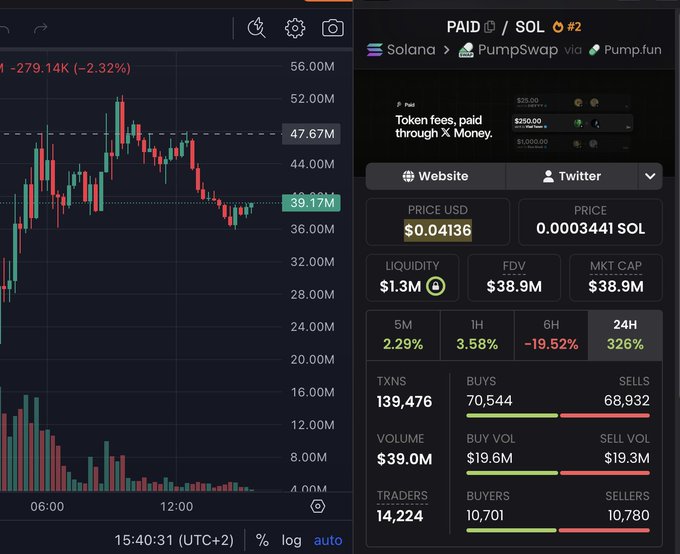
Task: Click the BUYERS 10,701 value
Action: click(485, 515)
